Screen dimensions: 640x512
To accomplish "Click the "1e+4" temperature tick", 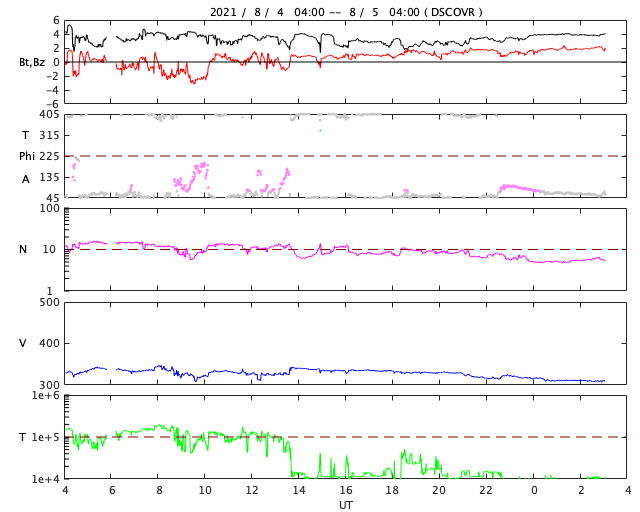I will point(46,479).
